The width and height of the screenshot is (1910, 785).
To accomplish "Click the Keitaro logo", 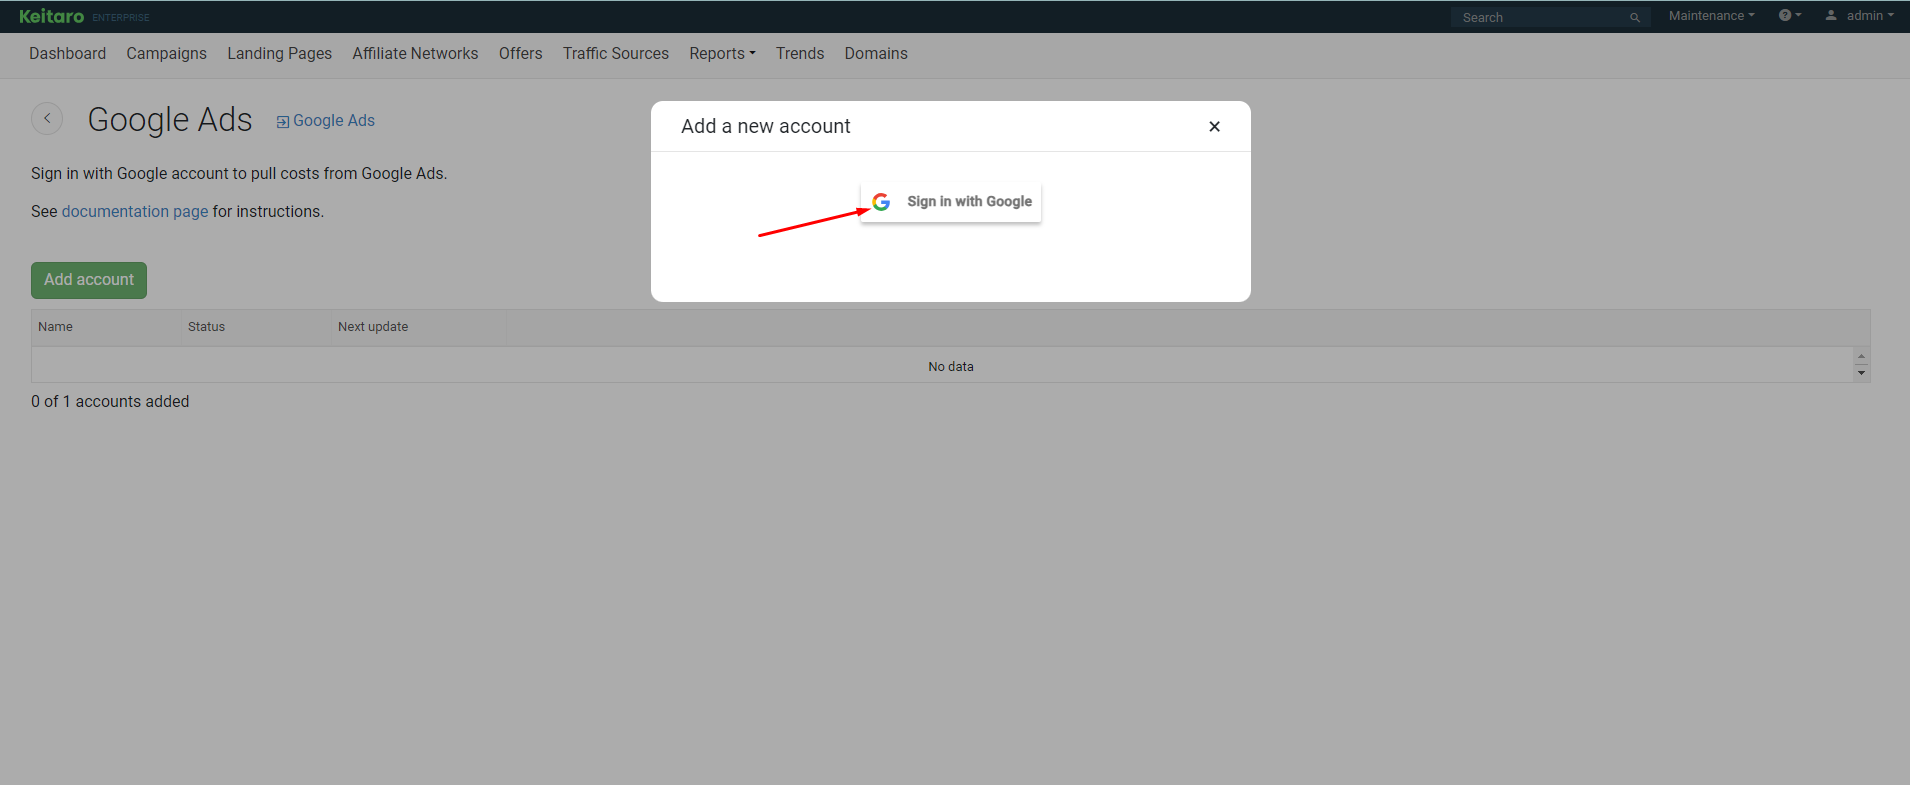I will pos(52,16).
